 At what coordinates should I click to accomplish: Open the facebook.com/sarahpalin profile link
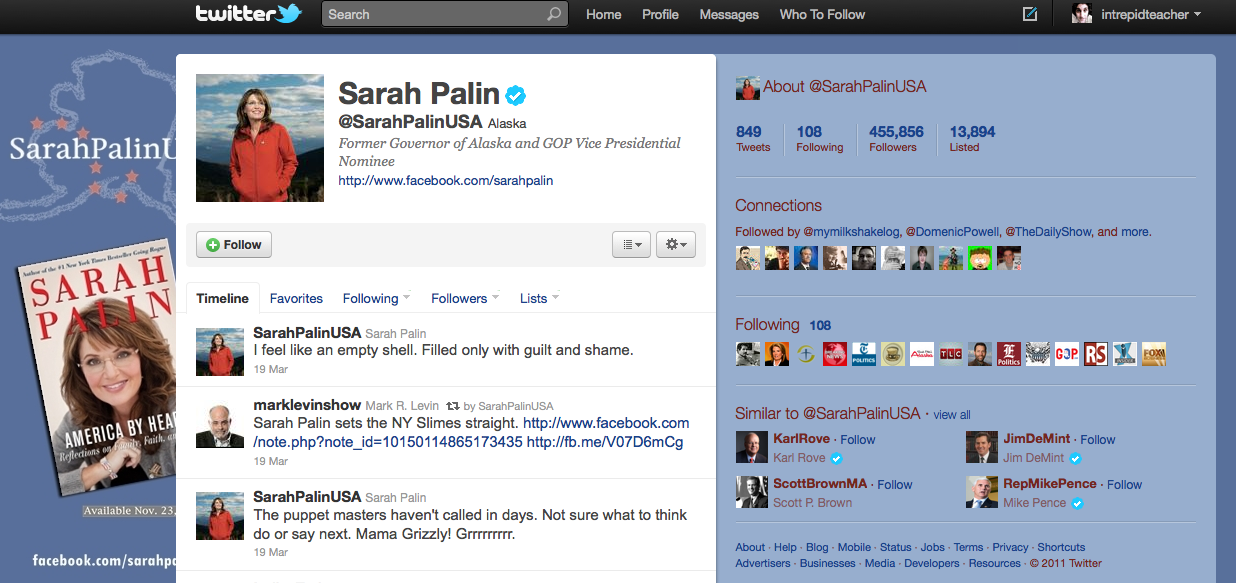coord(446,181)
